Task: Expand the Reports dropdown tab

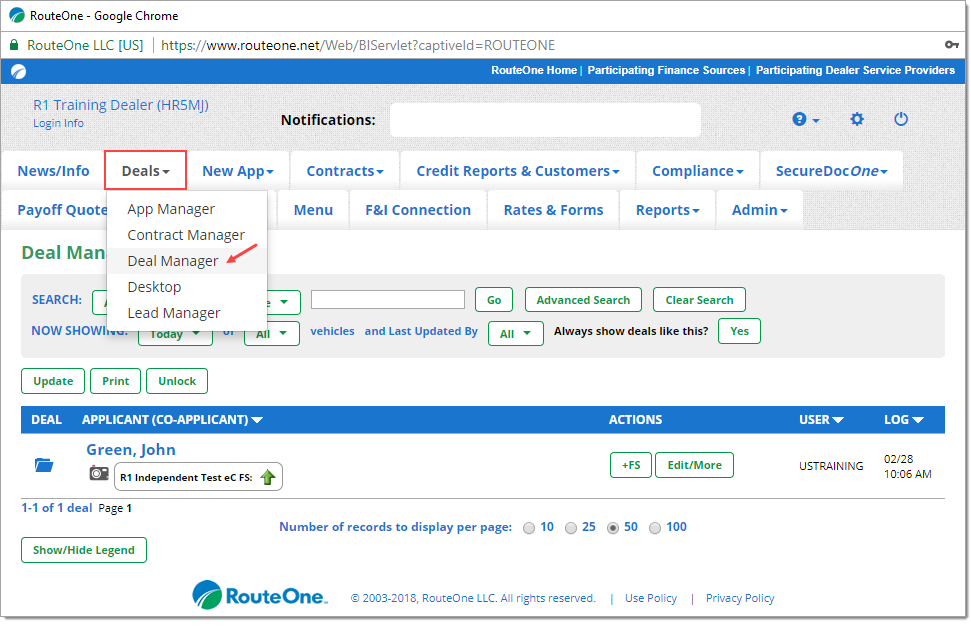Action: pos(668,210)
